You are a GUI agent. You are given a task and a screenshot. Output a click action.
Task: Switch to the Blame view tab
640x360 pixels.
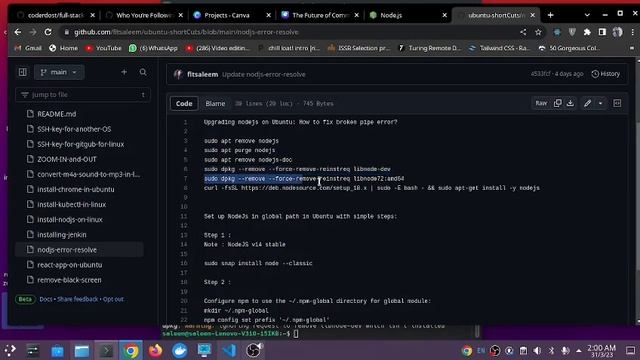coord(215,104)
